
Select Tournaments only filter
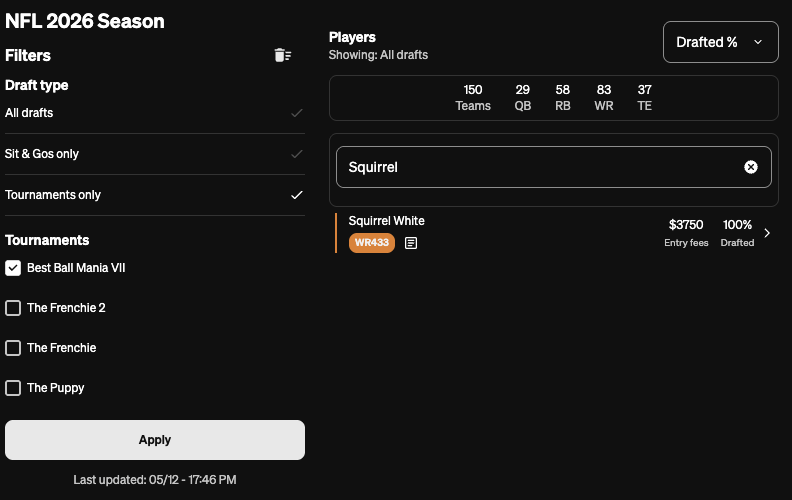point(155,194)
